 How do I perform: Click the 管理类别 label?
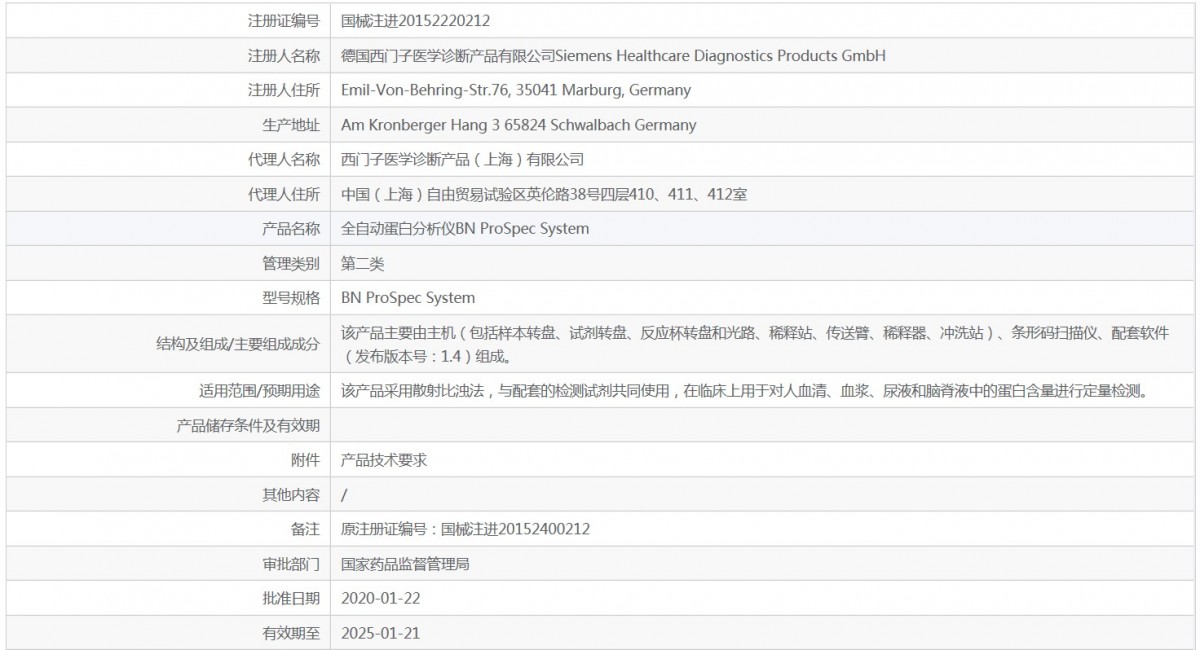(x=291, y=263)
